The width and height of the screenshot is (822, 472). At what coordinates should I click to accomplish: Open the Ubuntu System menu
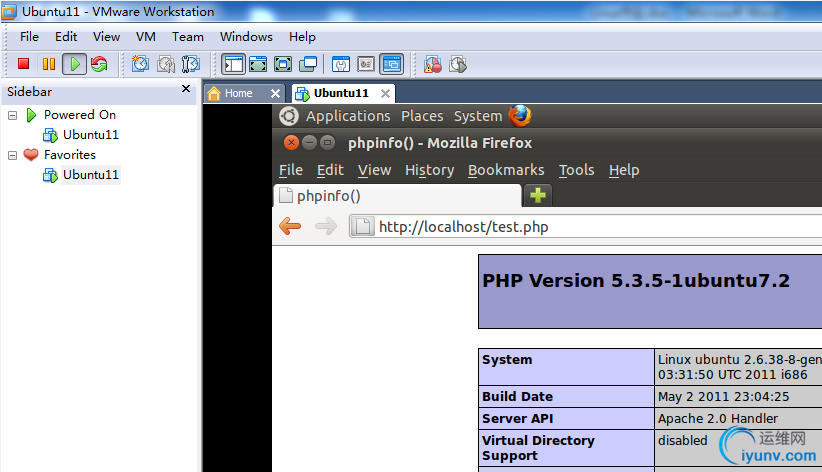pos(478,116)
